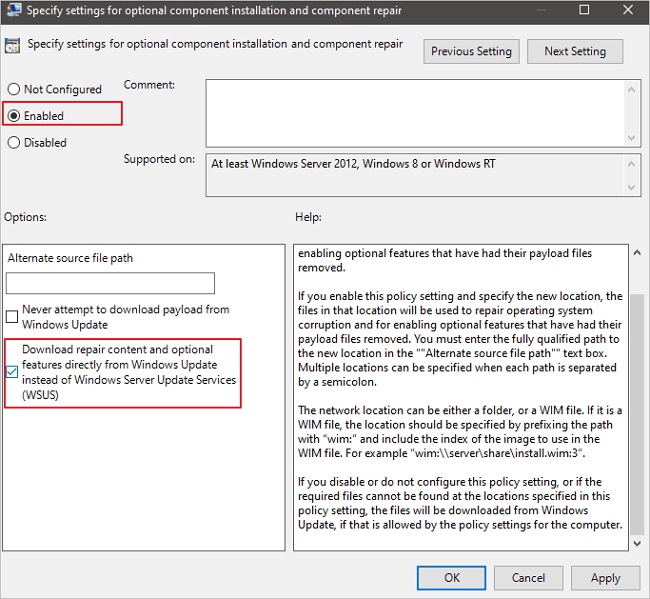Click the Apply button
650x599 pixels.
(605, 577)
